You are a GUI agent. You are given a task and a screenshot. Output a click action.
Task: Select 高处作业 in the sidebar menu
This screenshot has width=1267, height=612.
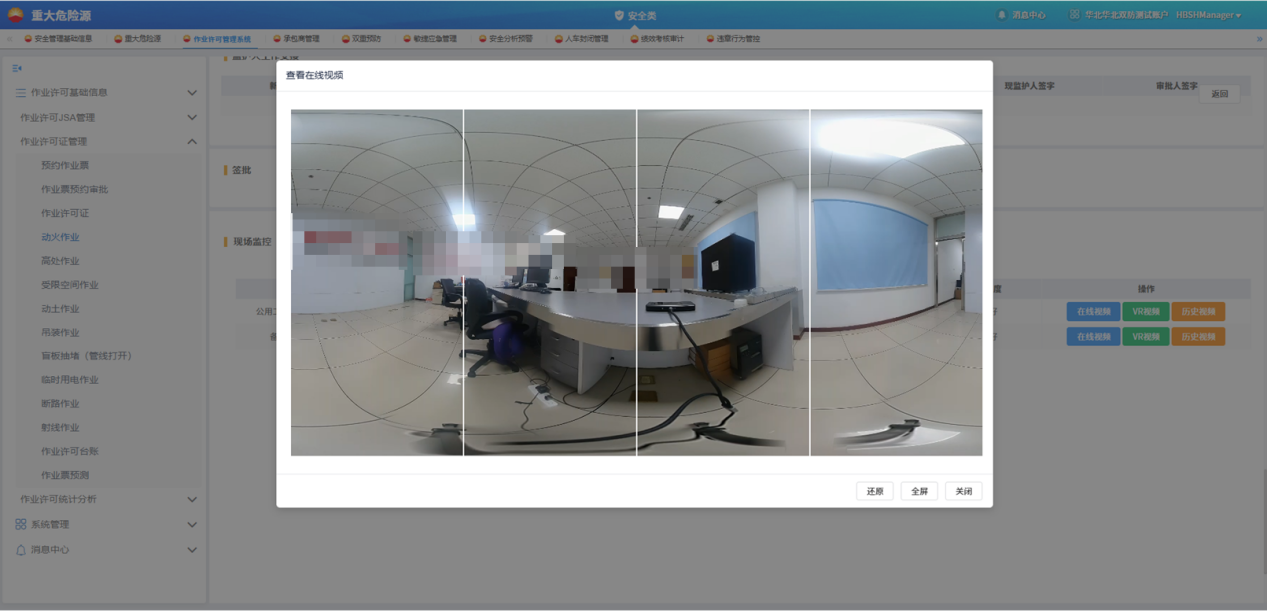click(x=60, y=261)
